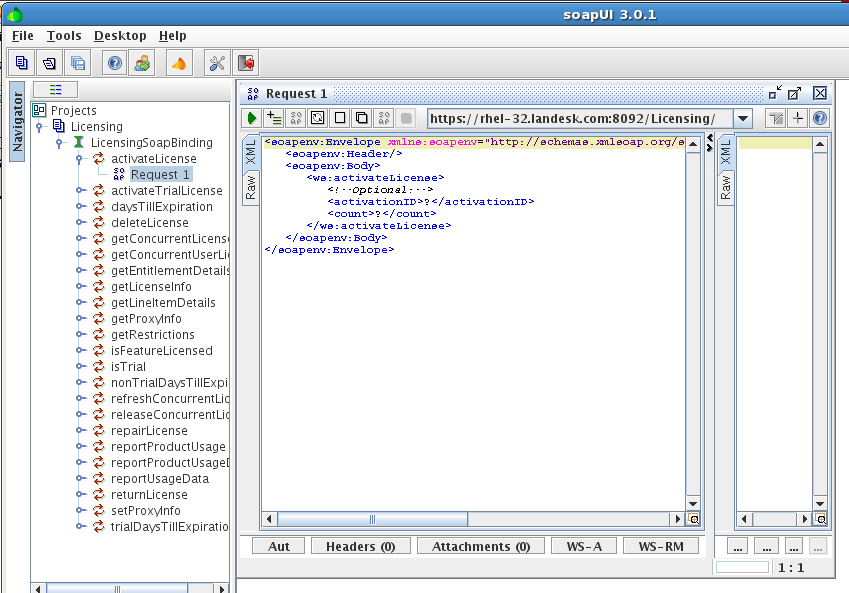The width and height of the screenshot is (849, 593).
Task: Toggle the Navigator side panel tab
Action: 17,122
